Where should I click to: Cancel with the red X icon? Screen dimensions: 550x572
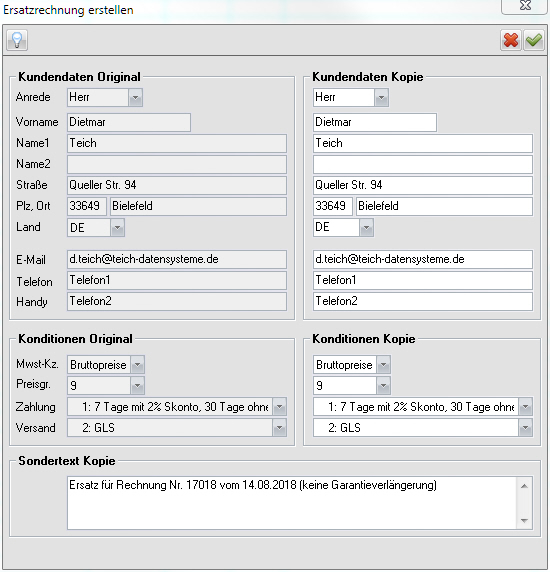coord(511,40)
